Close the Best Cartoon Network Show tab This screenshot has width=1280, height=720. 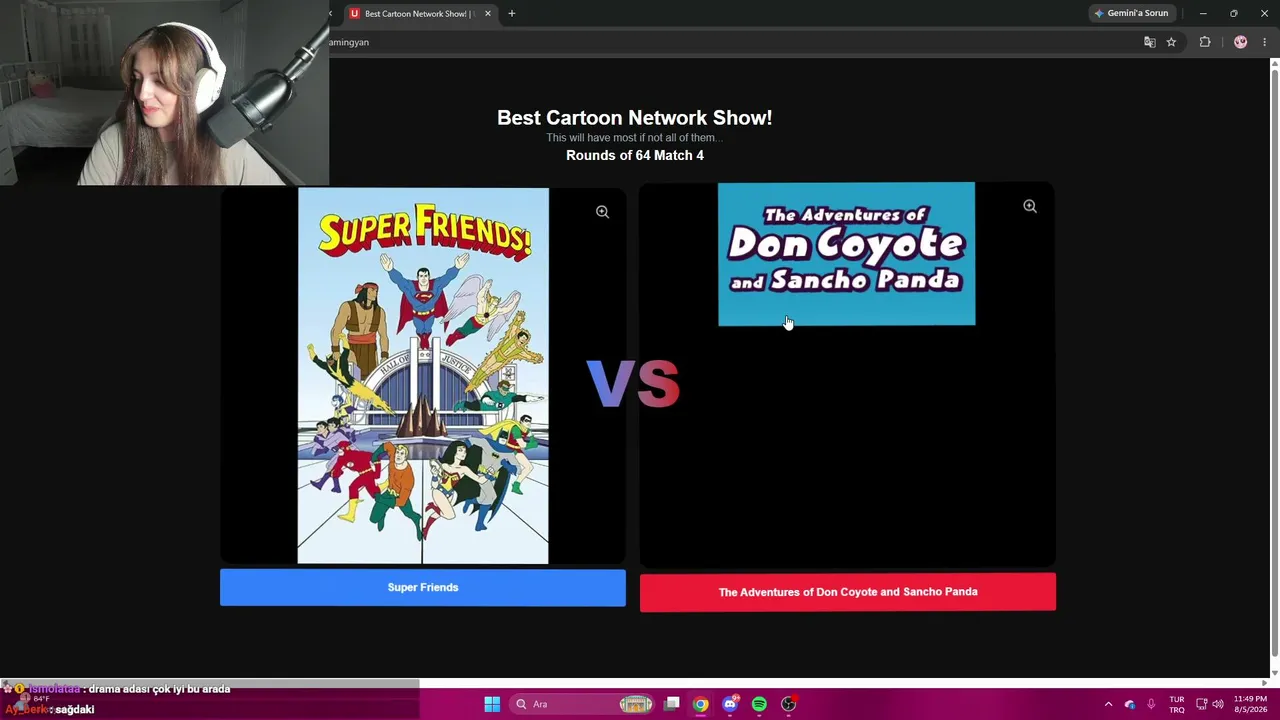488,14
